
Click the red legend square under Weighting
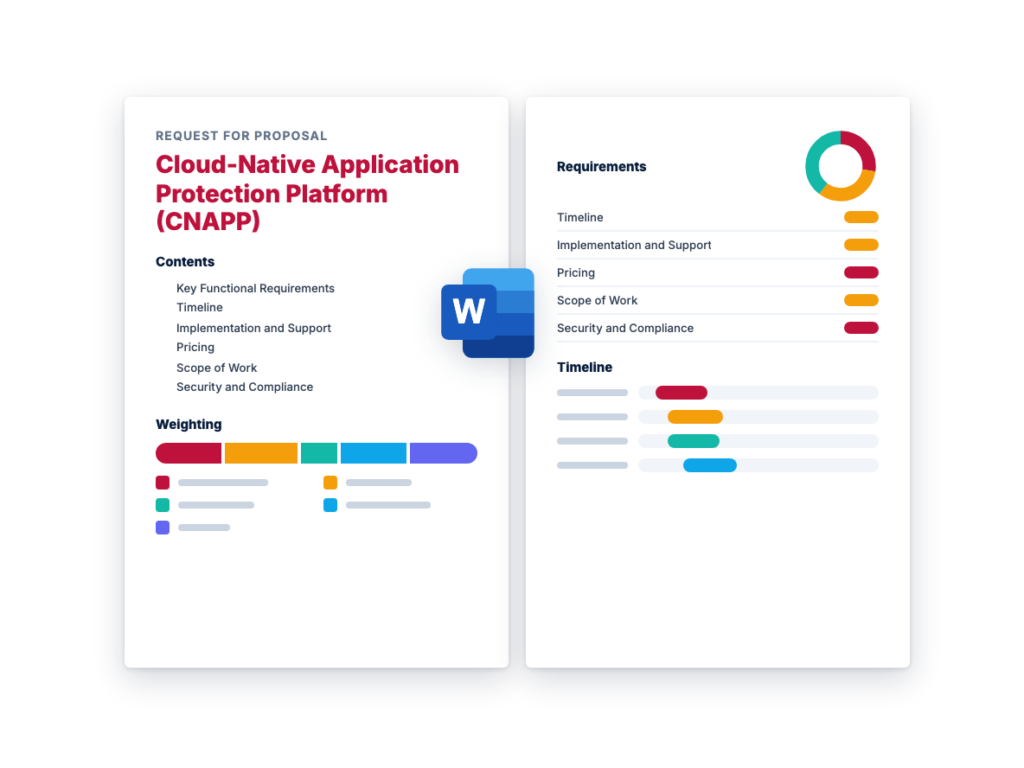[163, 483]
